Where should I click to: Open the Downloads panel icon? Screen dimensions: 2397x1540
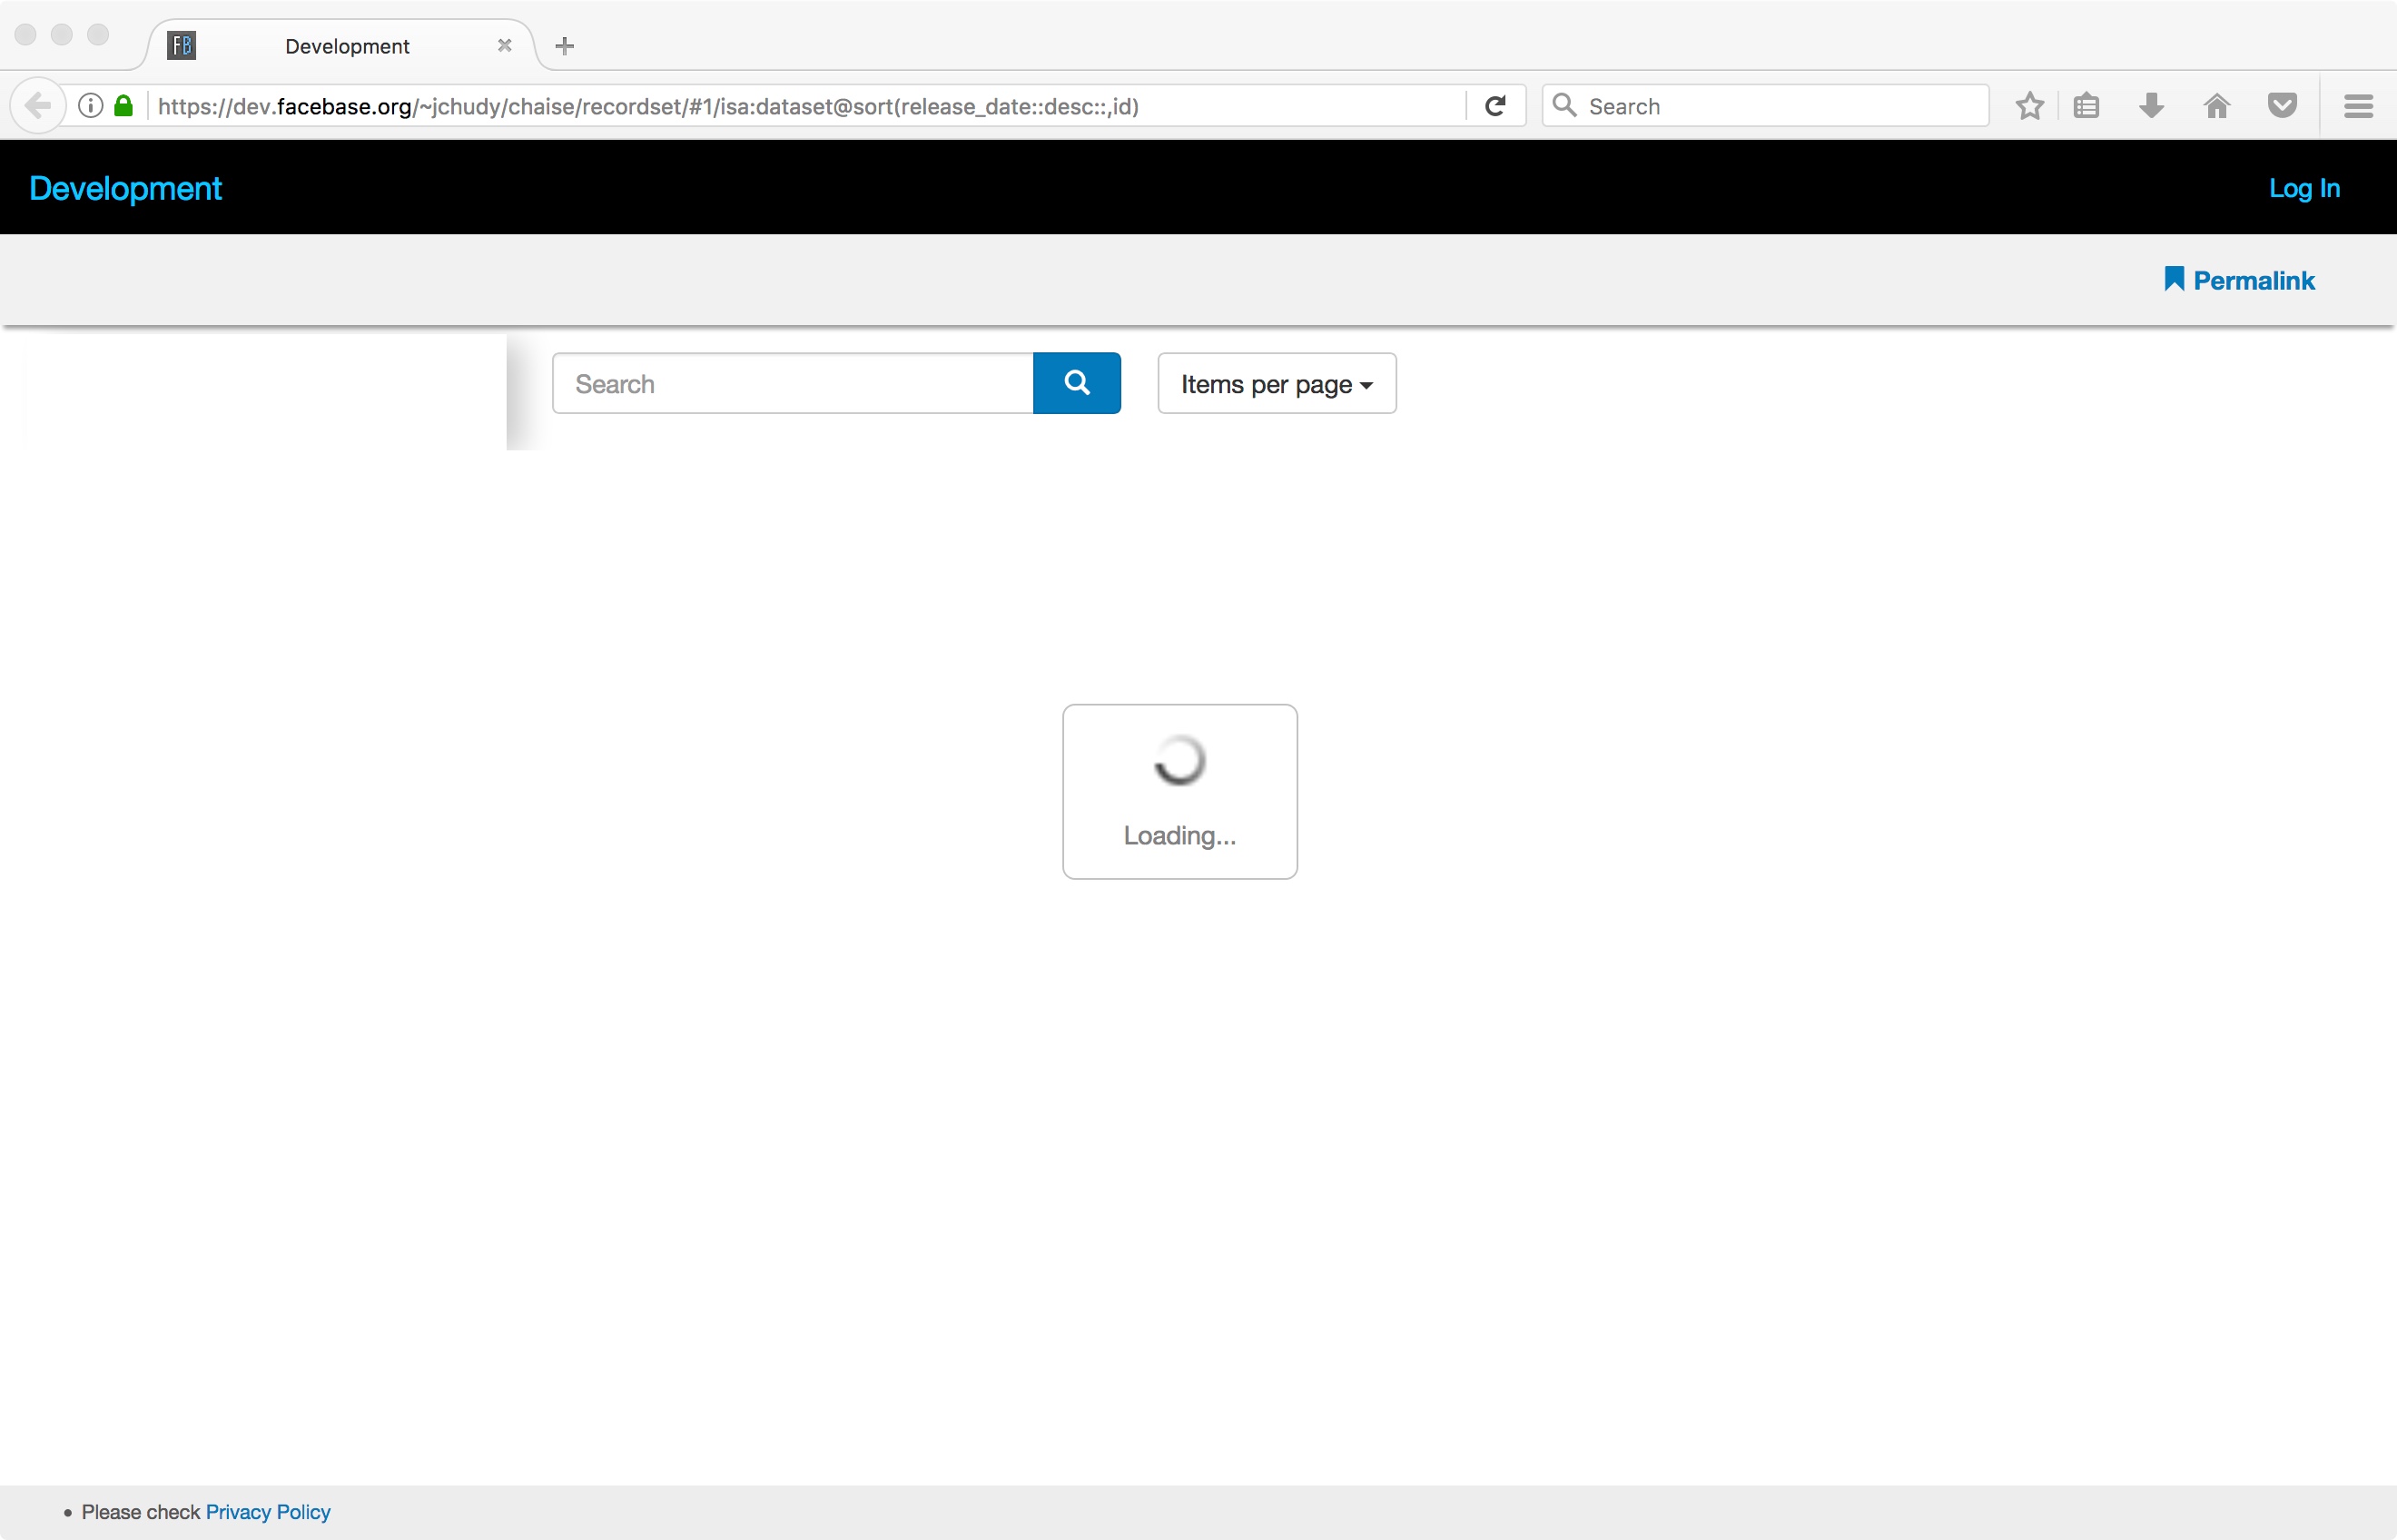(x=2152, y=105)
